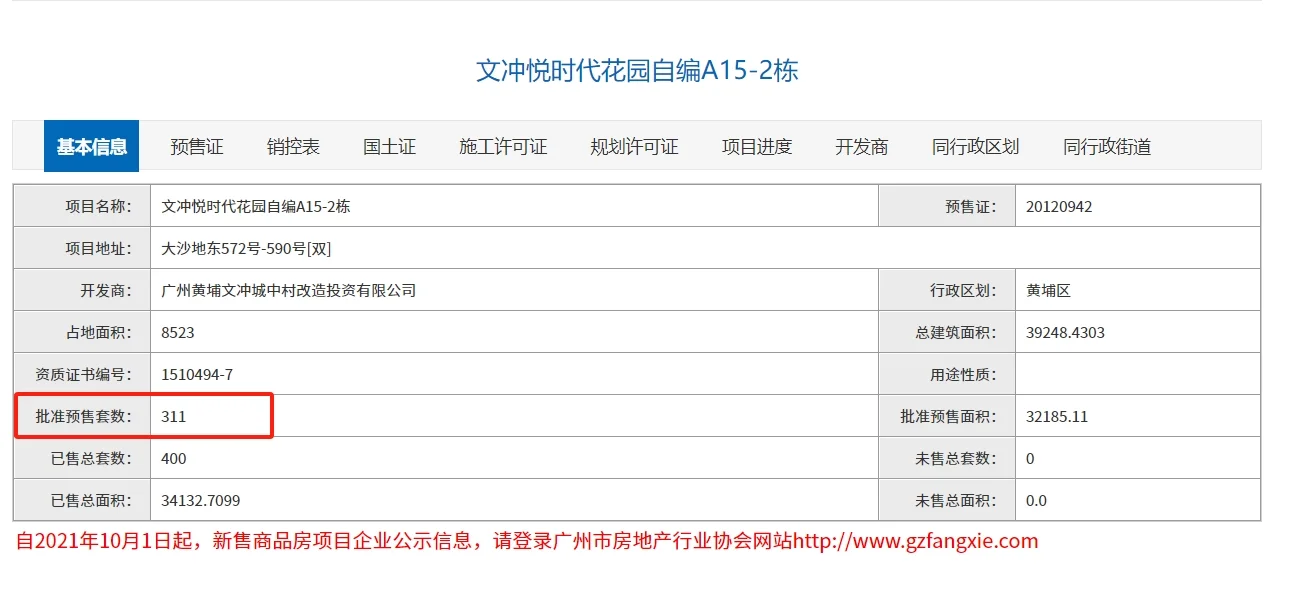Click the 项目地址 label
This screenshot has width=1302, height=594.
coord(99,249)
